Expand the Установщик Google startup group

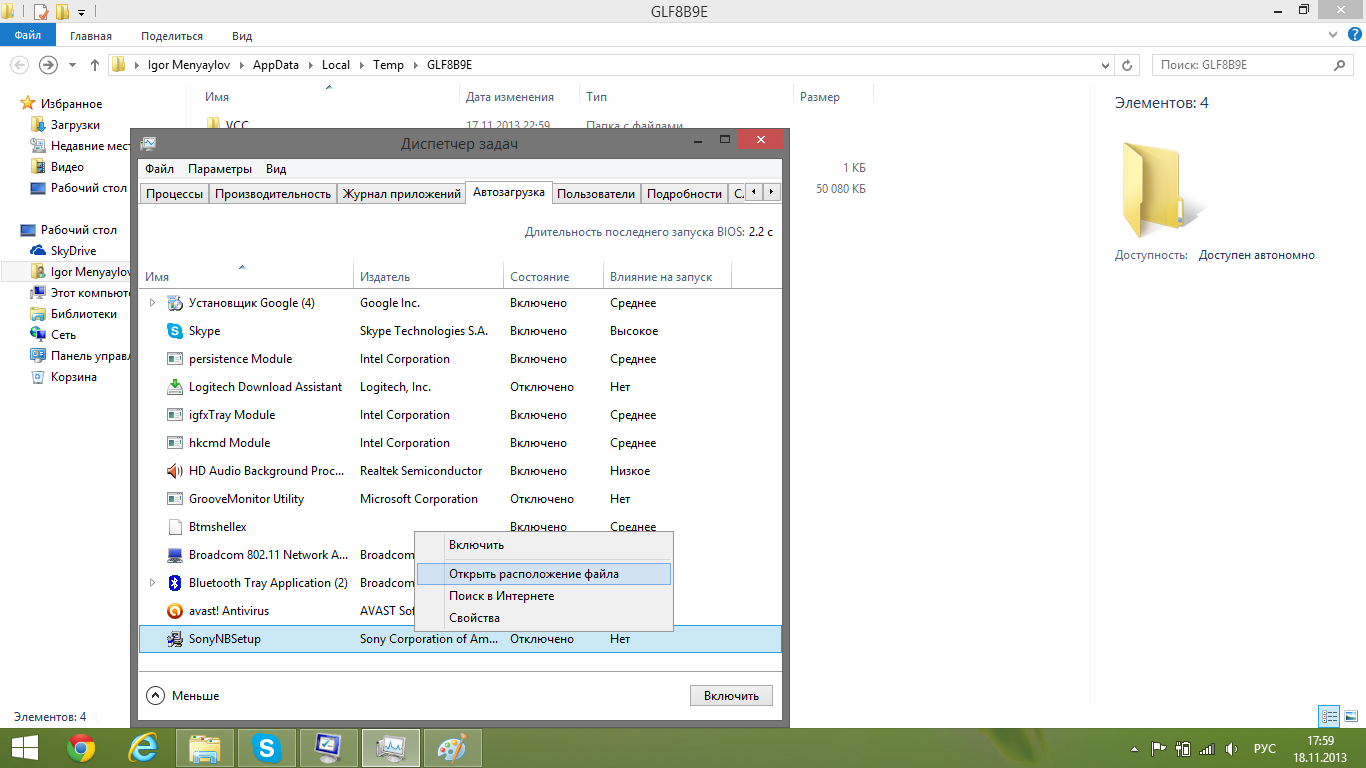coord(152,303)
